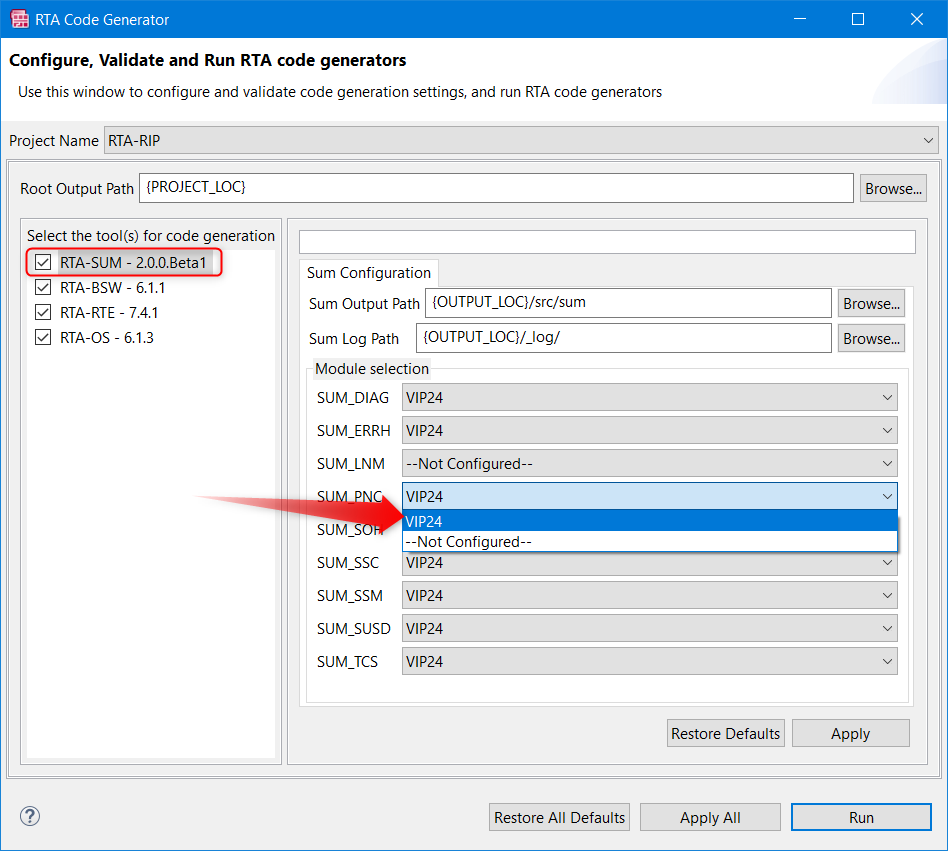Click the Apply All button

710,817
